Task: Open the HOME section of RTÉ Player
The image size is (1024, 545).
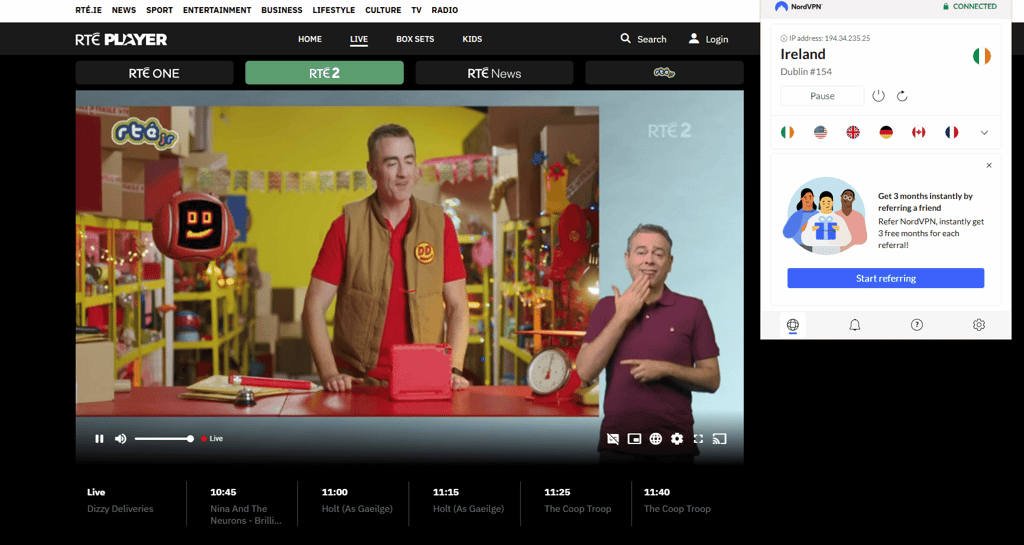Action: [310, 39]
